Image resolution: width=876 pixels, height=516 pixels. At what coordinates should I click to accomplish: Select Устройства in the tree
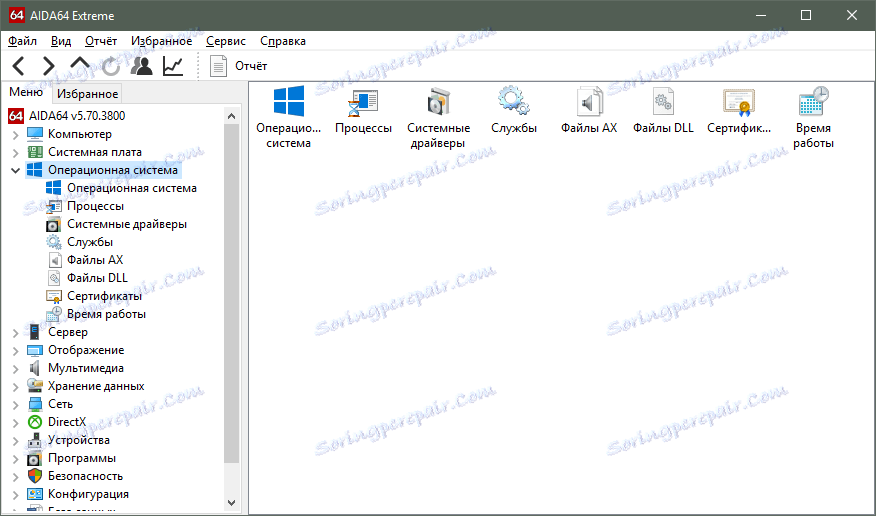point(79,440)
